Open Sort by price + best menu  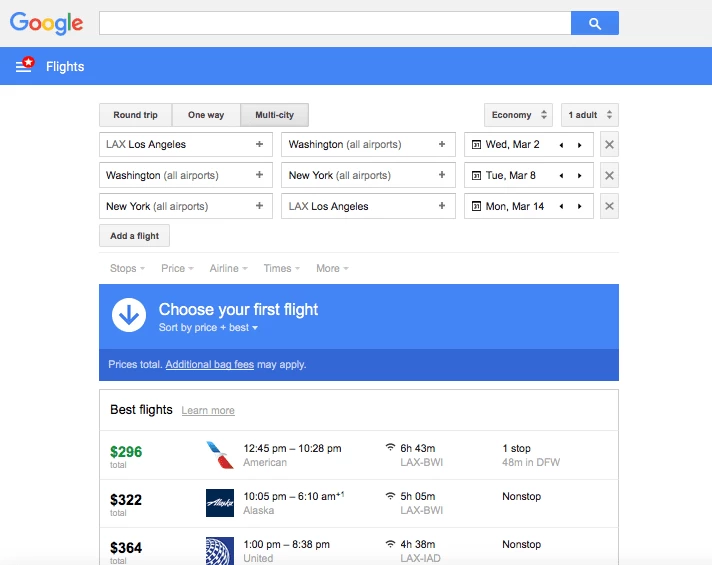point(208,327)
